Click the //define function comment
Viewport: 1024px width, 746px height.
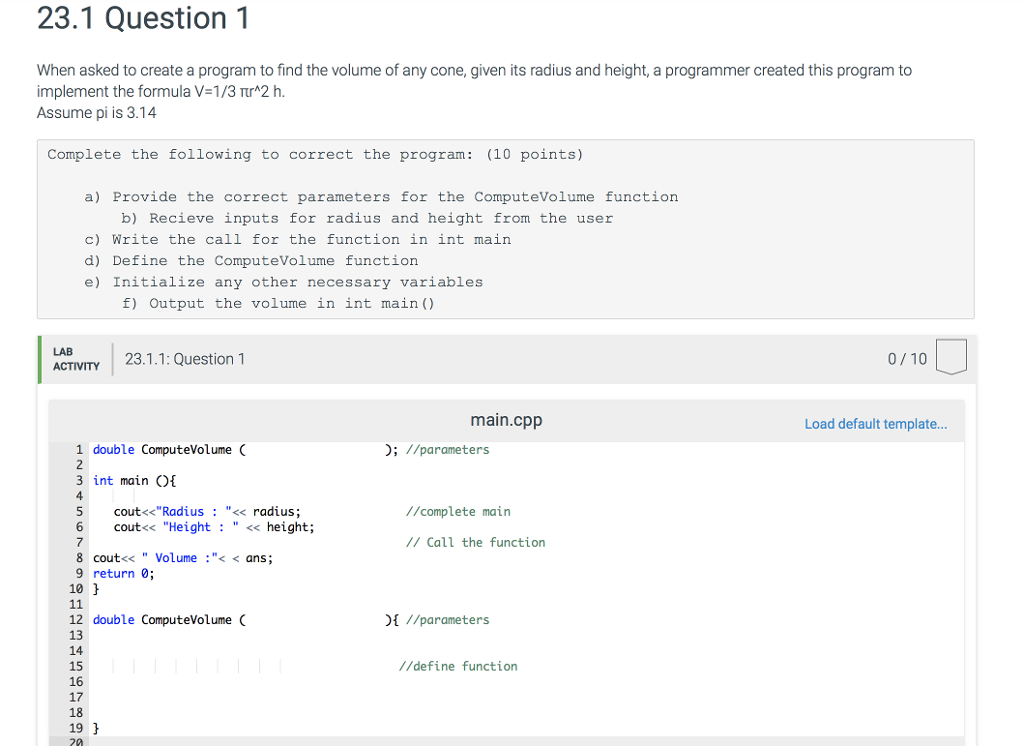click(459, 666)
